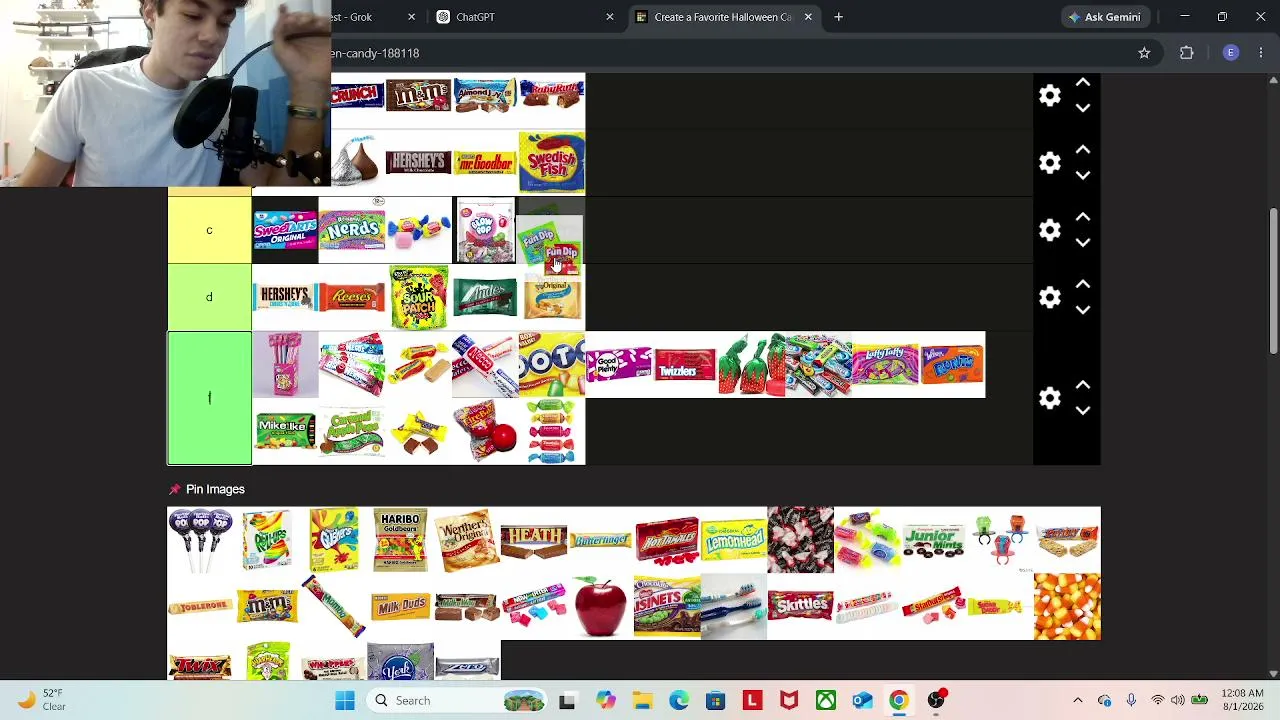
Task: Open McAfee from the taskbar
Action: (789, 700)
